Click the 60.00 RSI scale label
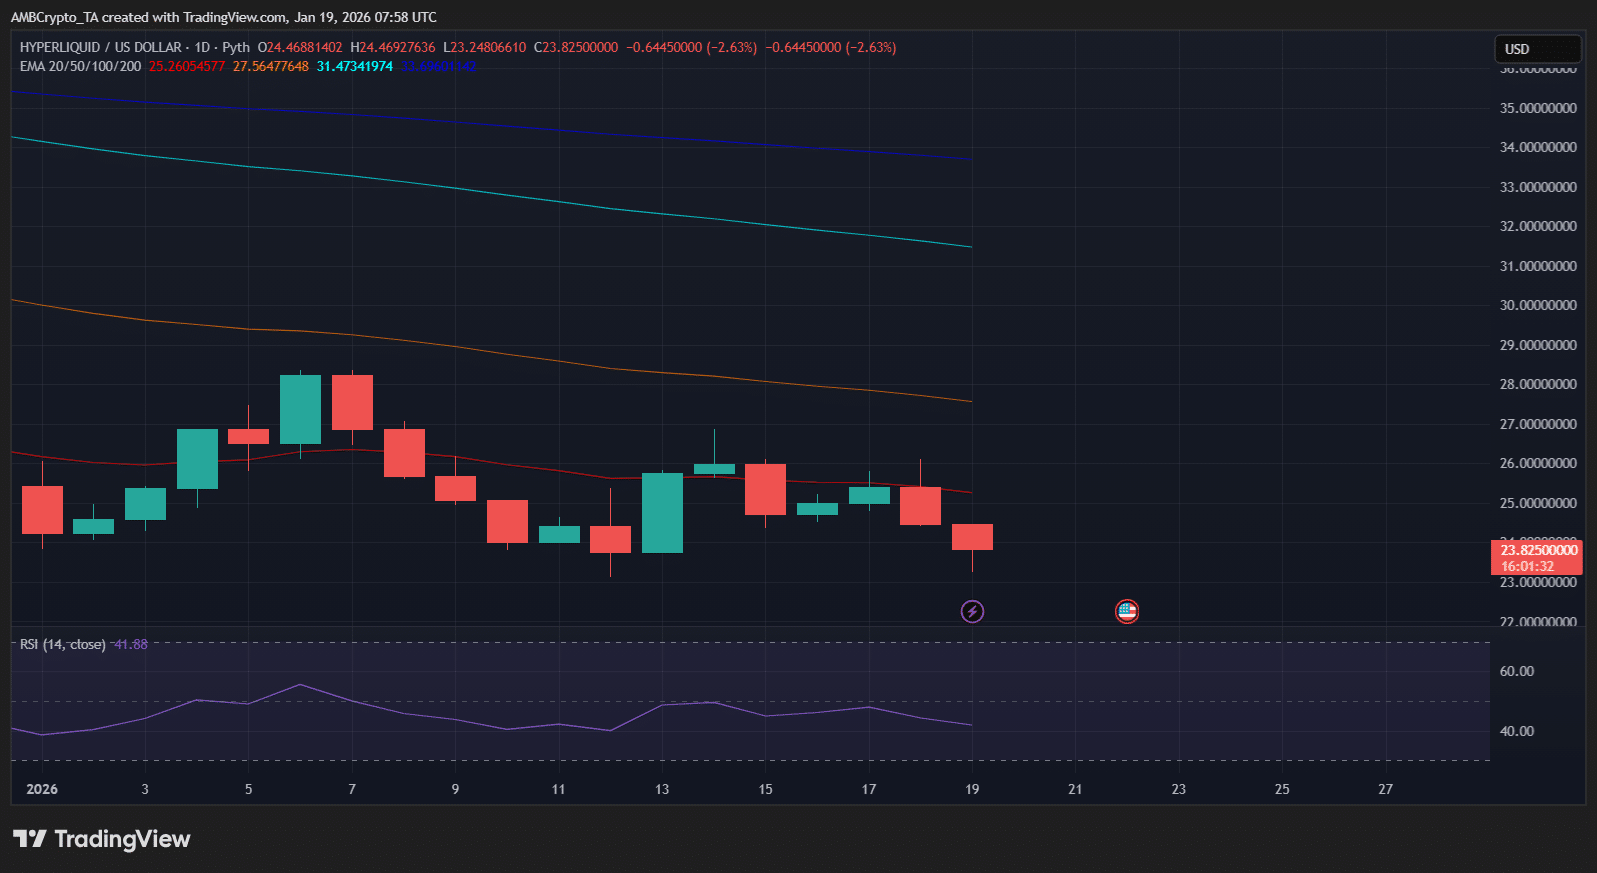Viewport: 1597px width, 873px height. click(1516, 671)
